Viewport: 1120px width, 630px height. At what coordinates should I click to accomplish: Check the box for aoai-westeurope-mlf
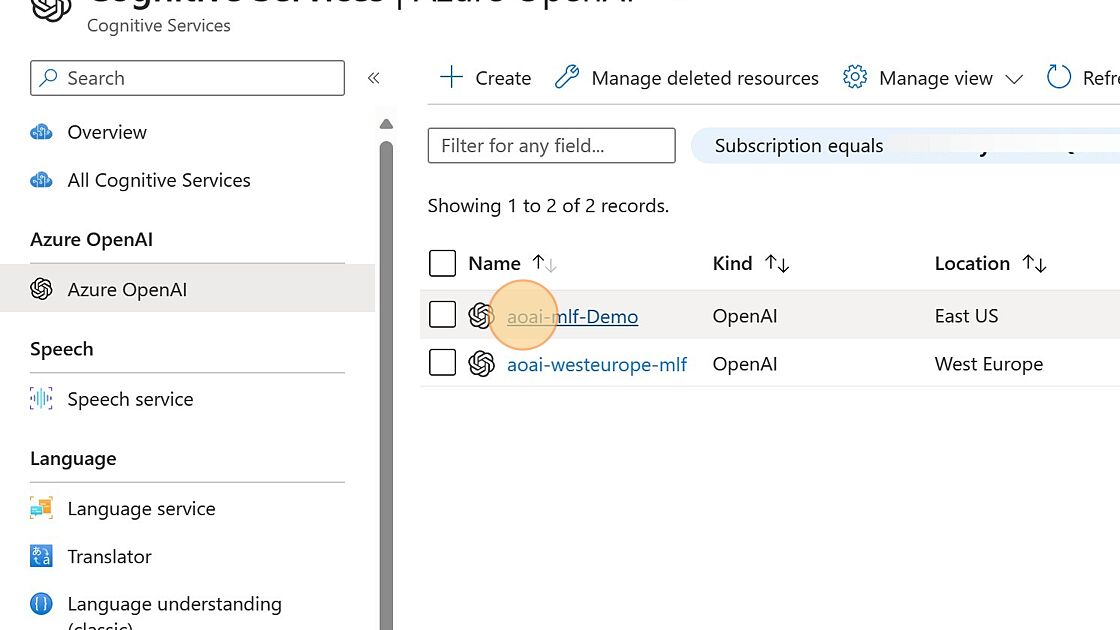click(x=442, y=363)
